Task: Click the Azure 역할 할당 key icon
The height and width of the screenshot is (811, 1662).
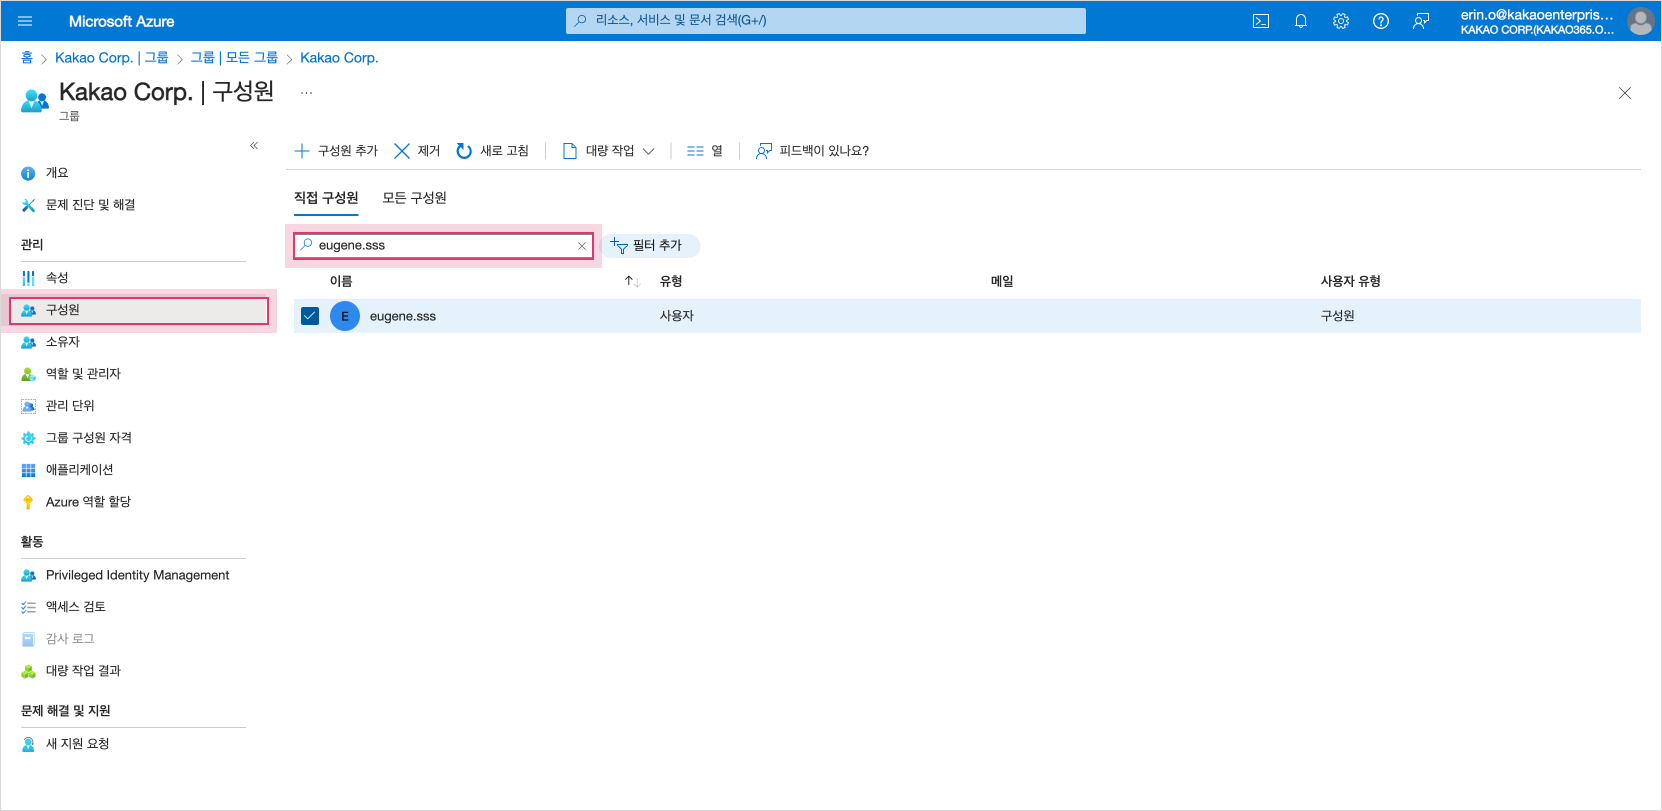Action: click(28, 502)
